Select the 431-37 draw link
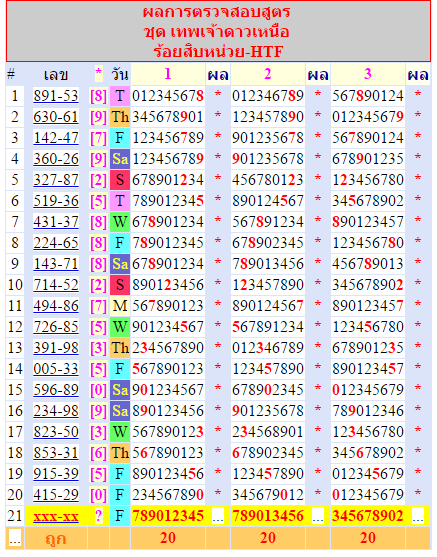Screen dimensions: 437x557 [56, 222]
